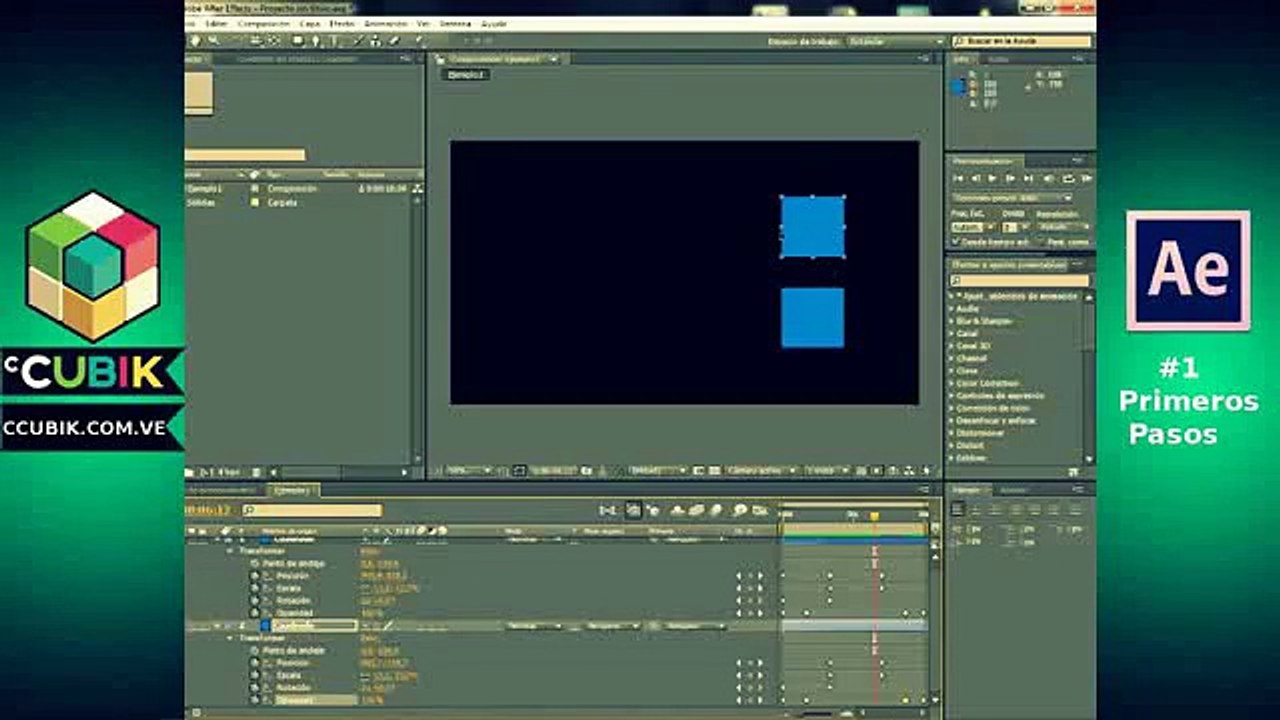The width and height of the screenshot is (1280, 720).
Task: Click the timeline layer search field
Action: click(x=312, y=510)
